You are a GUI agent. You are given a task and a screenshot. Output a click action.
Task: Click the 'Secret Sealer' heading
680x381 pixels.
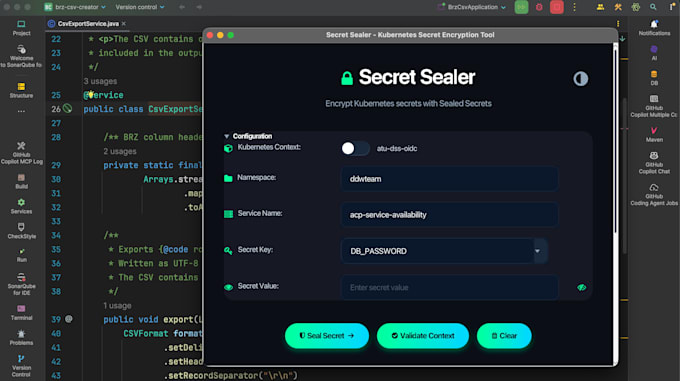click(417, 77)
